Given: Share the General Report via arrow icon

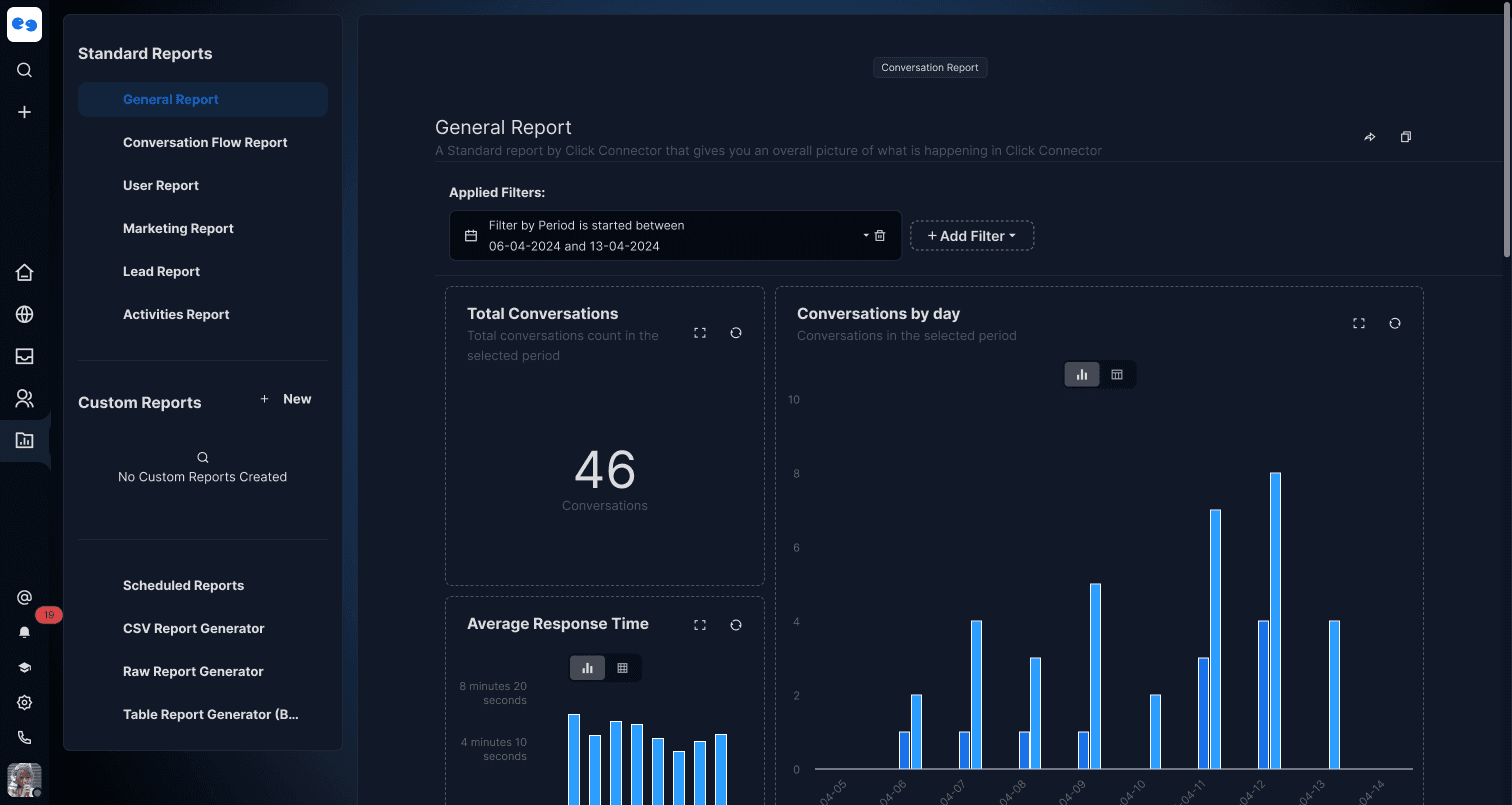Looking at the screenshot, I should (1370, 137).
